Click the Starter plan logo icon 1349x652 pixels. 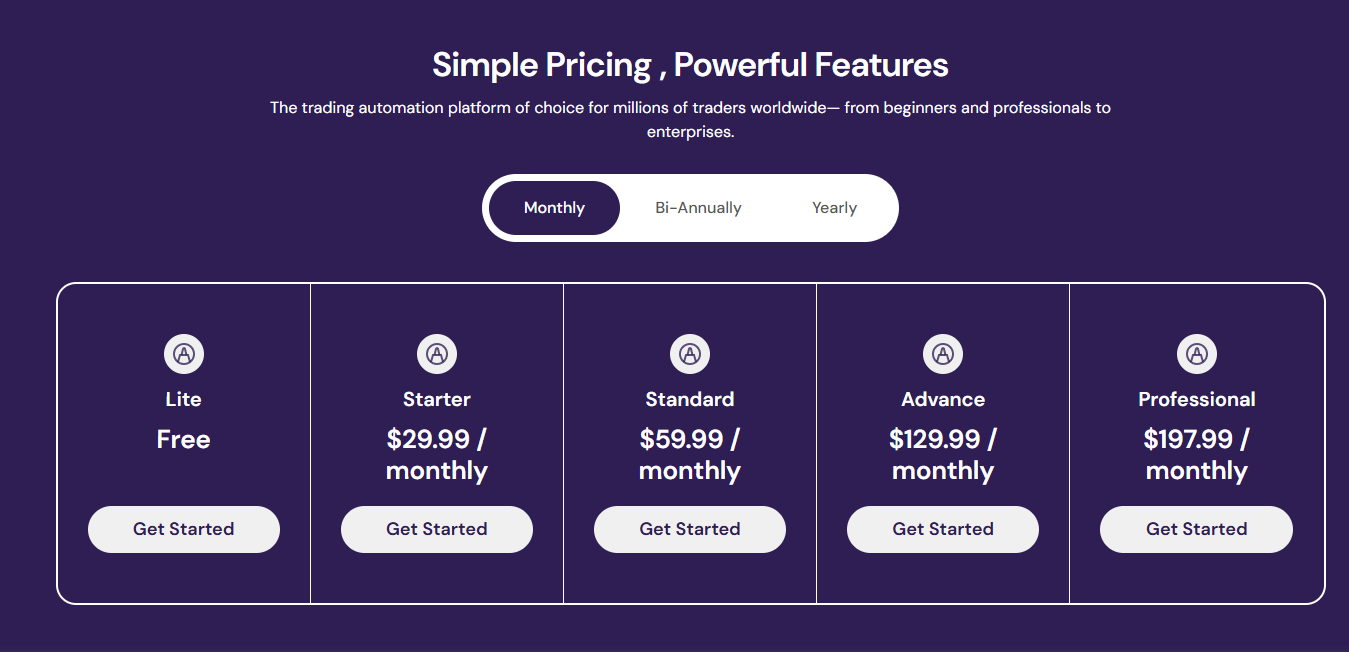436,354
